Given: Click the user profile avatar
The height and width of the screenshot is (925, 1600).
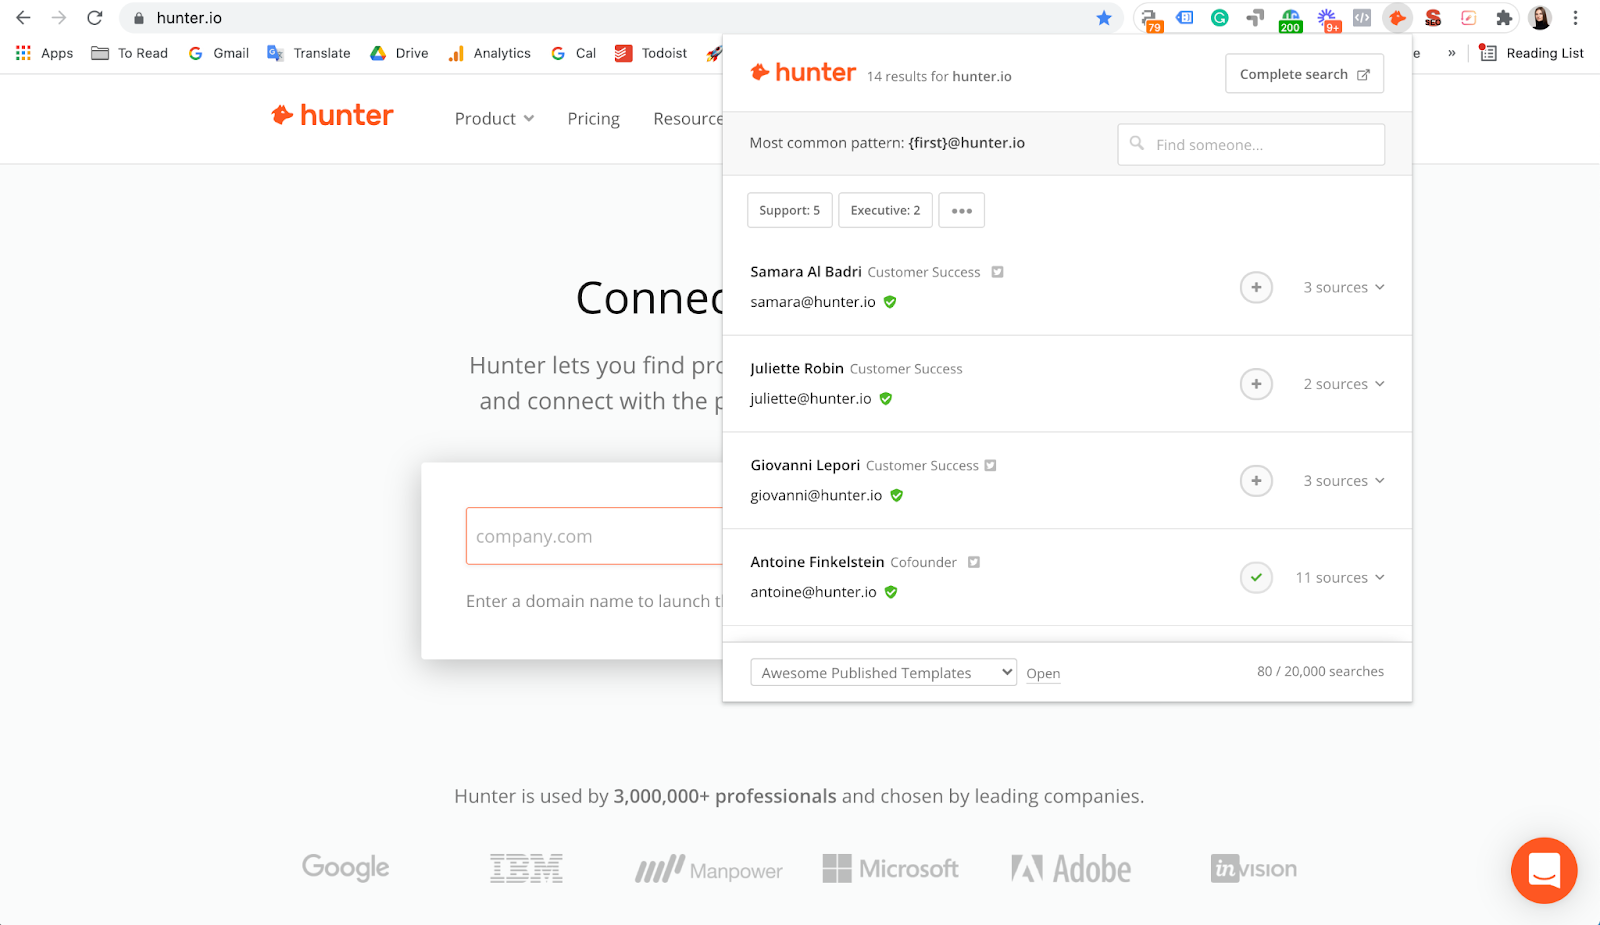Looking at the screenshot, I should click(x=1541, y=18).
